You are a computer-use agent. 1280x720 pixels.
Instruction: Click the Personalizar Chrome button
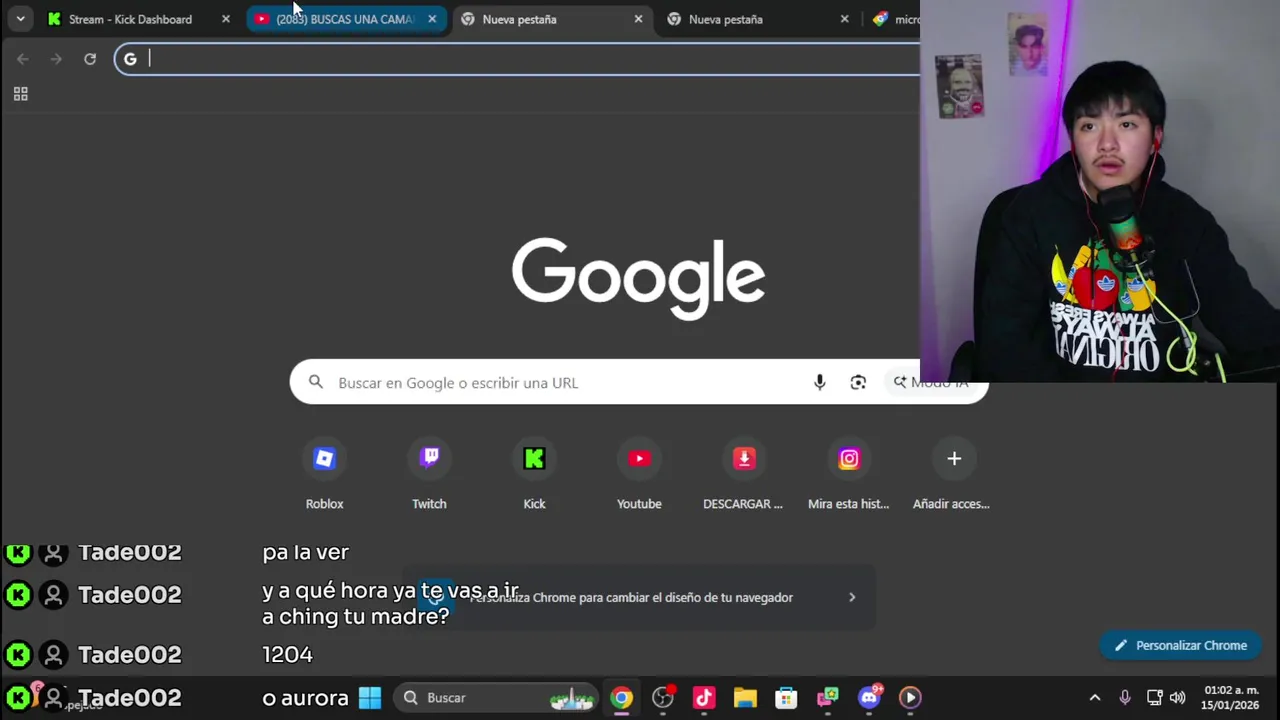pos(1181,645)
